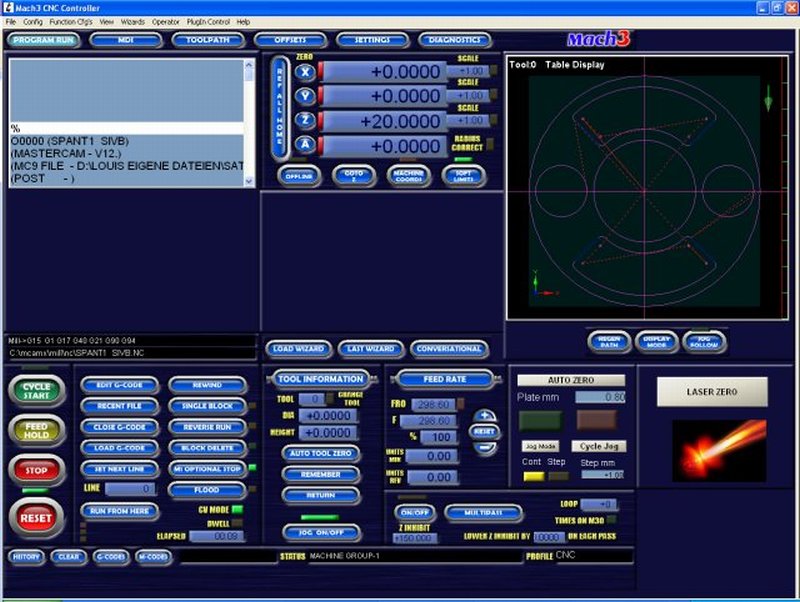800x602 pixels.
Task: Click the Laser Zero button
Action: click(712, 392)
